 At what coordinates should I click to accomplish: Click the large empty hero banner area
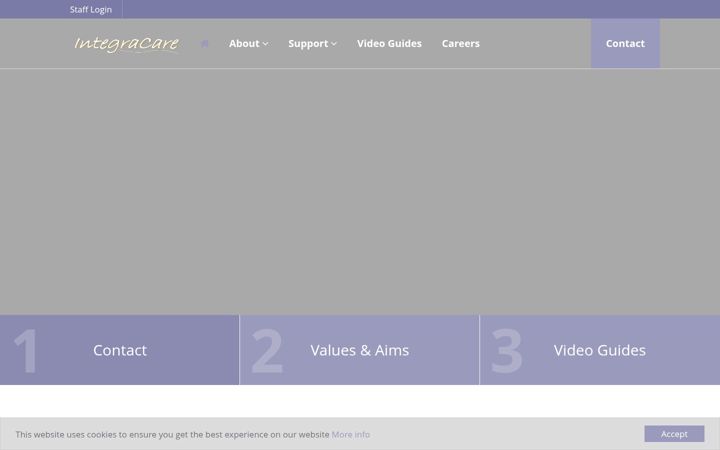coord(360,192)
